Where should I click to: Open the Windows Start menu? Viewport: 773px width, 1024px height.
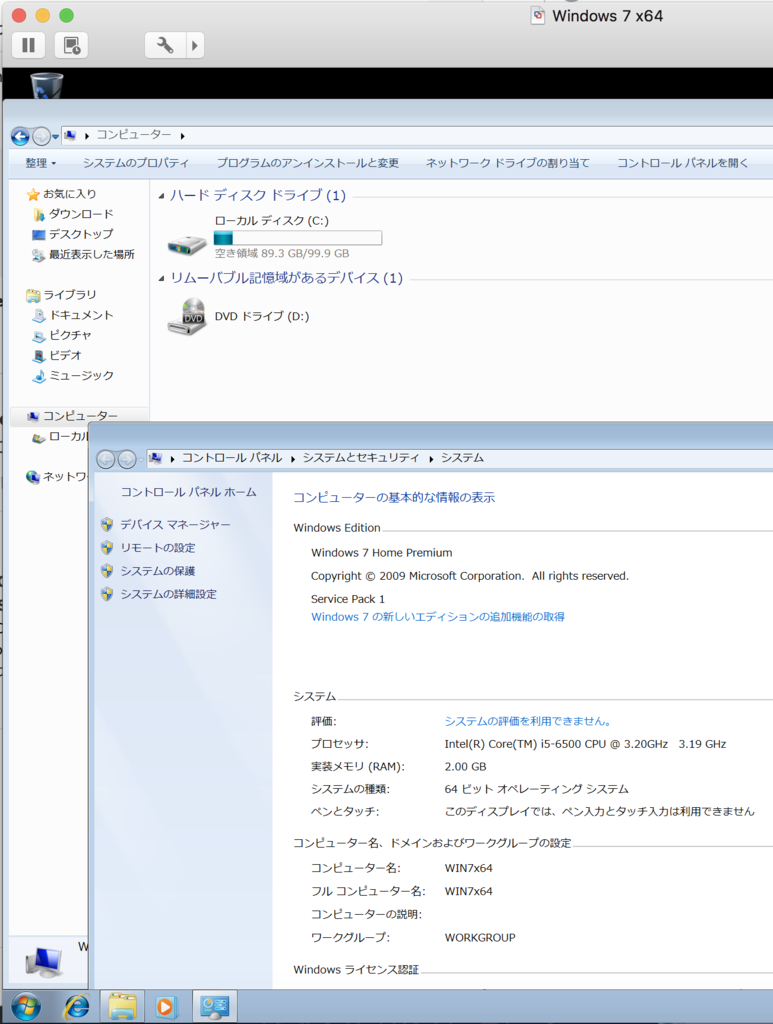[x=26, y=1006]
